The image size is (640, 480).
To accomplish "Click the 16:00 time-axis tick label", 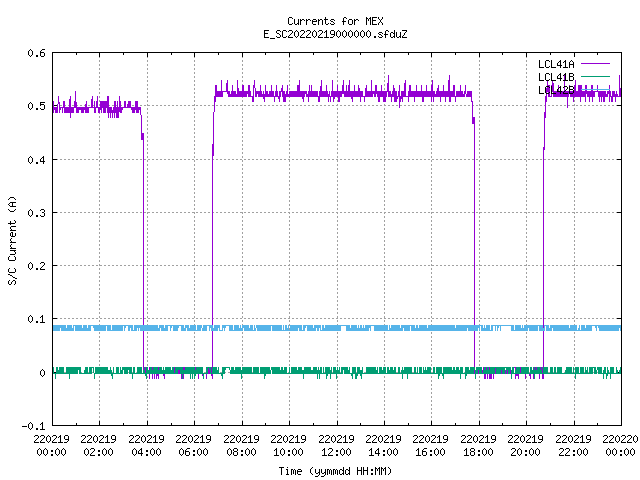I will pyautogui.click(x=430, y=452).
